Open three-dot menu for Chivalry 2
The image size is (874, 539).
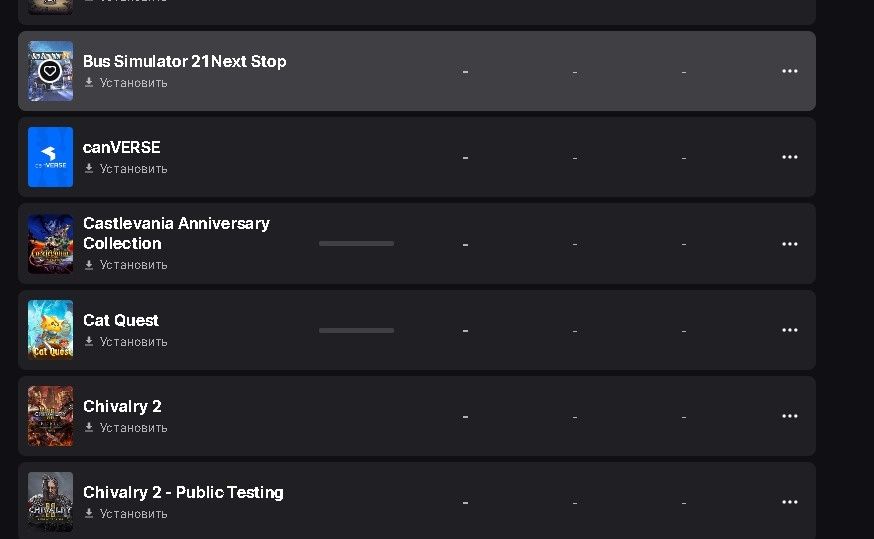point(789,416)
